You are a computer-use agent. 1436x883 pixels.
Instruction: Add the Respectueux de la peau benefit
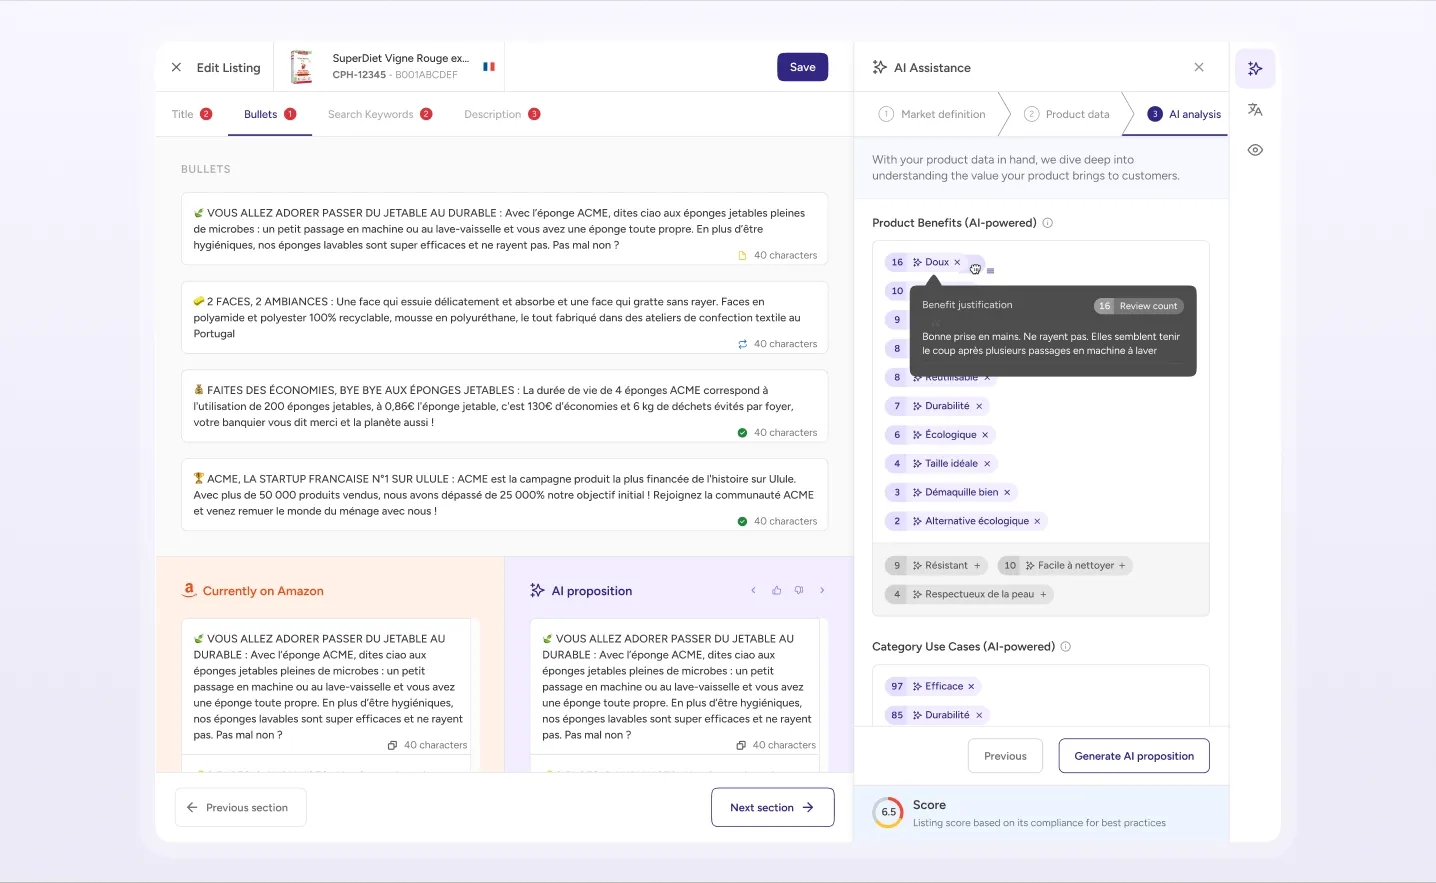tap(1043, 594)
